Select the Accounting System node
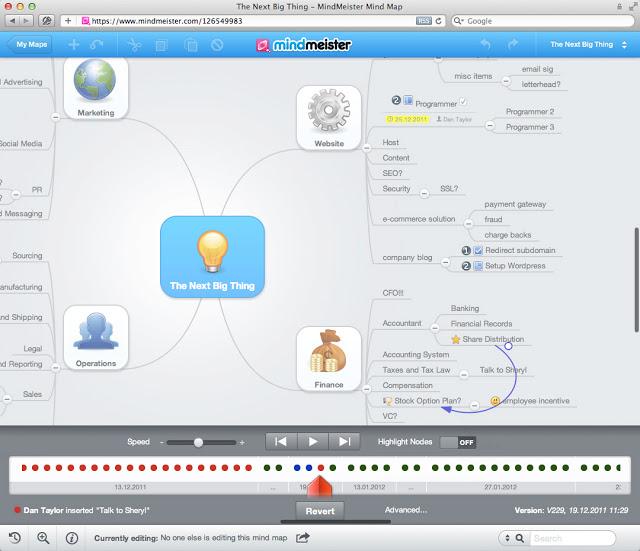This screenshot has width=640, height=551. tap(416, 355)
